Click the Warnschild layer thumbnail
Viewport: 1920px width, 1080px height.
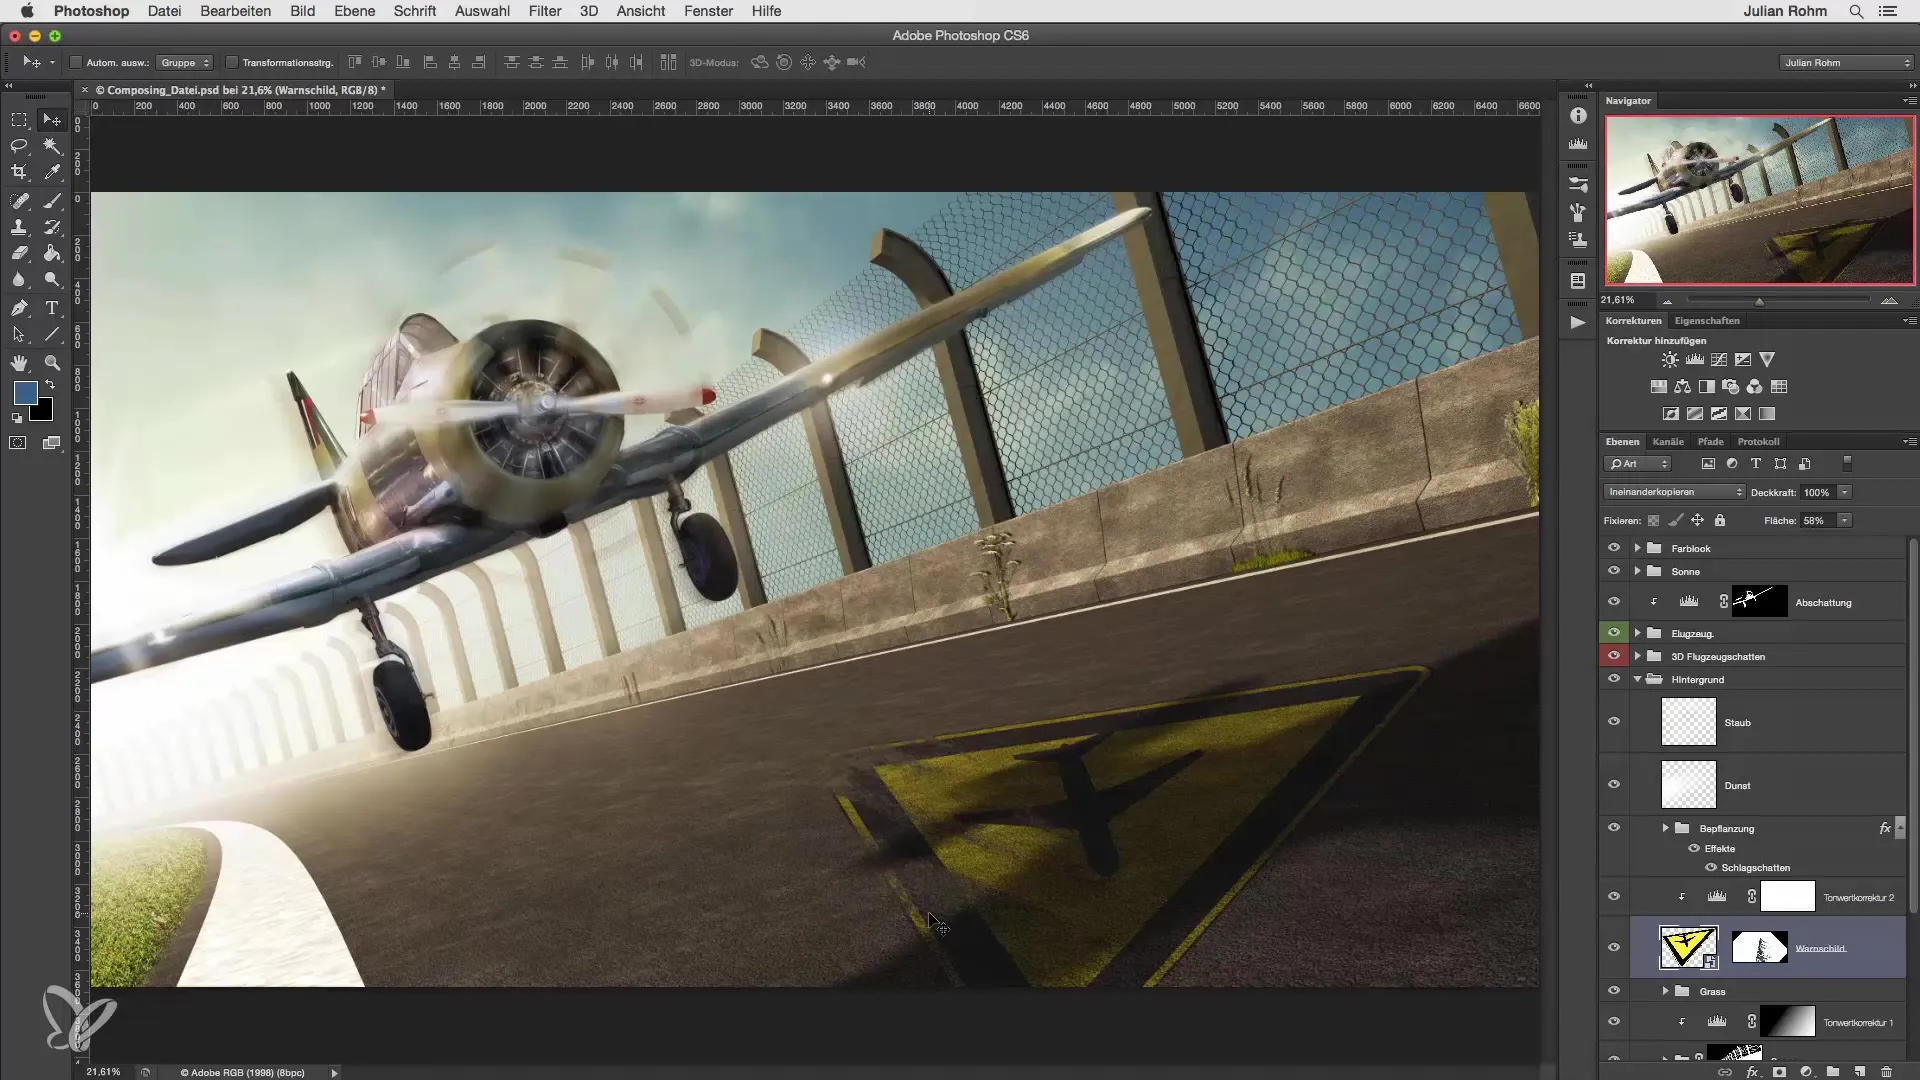[x=1688, y=947]
